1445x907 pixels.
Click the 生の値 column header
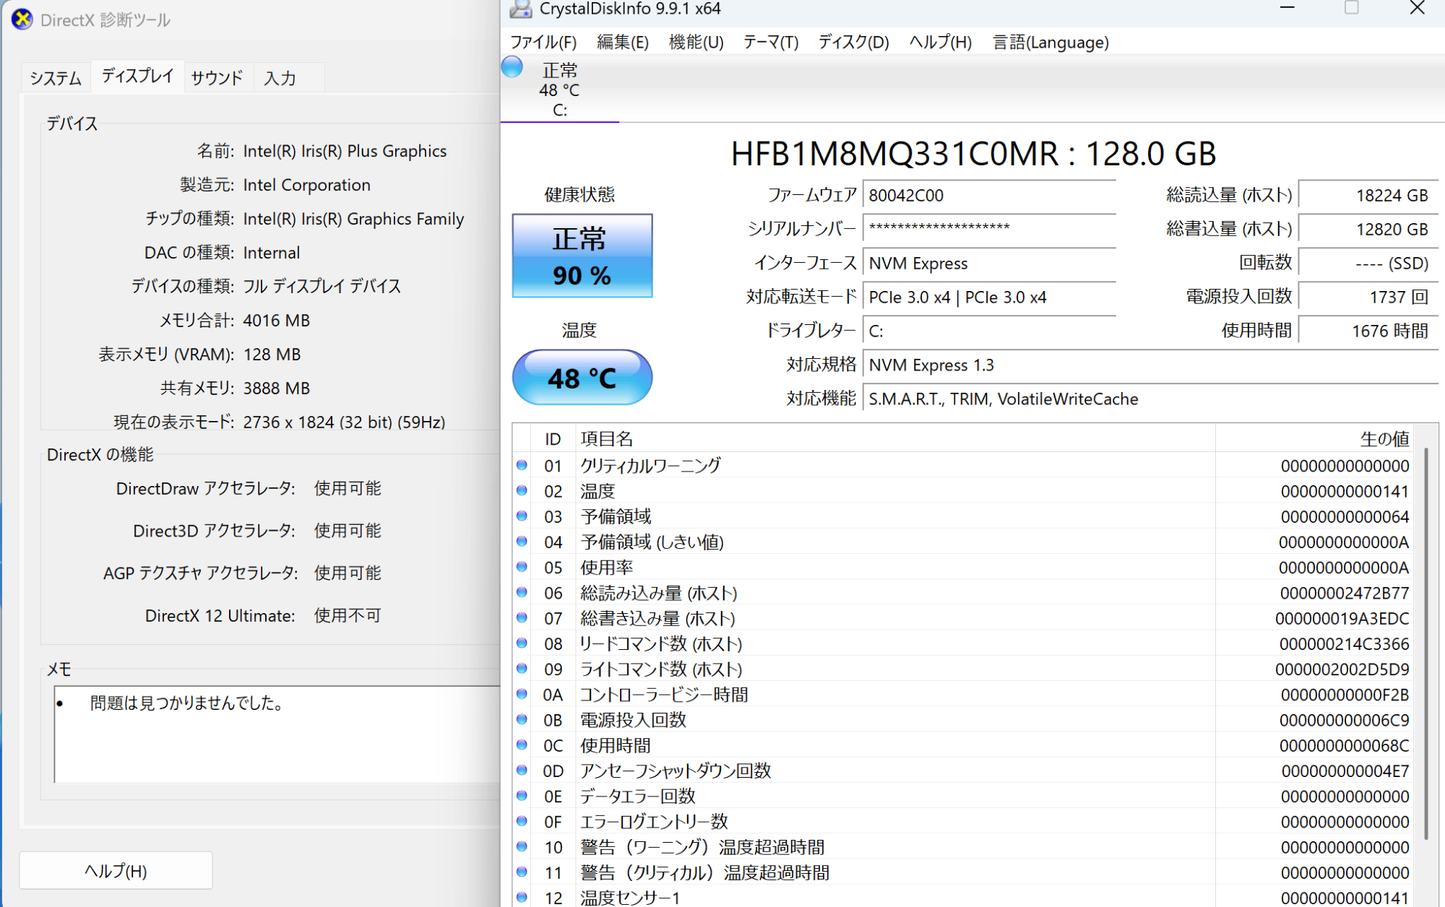[x=1316, y=439]
